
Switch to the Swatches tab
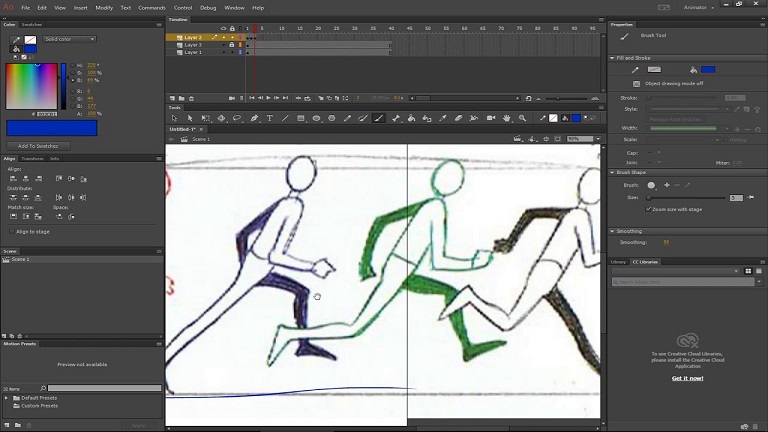tap(34, 24)
